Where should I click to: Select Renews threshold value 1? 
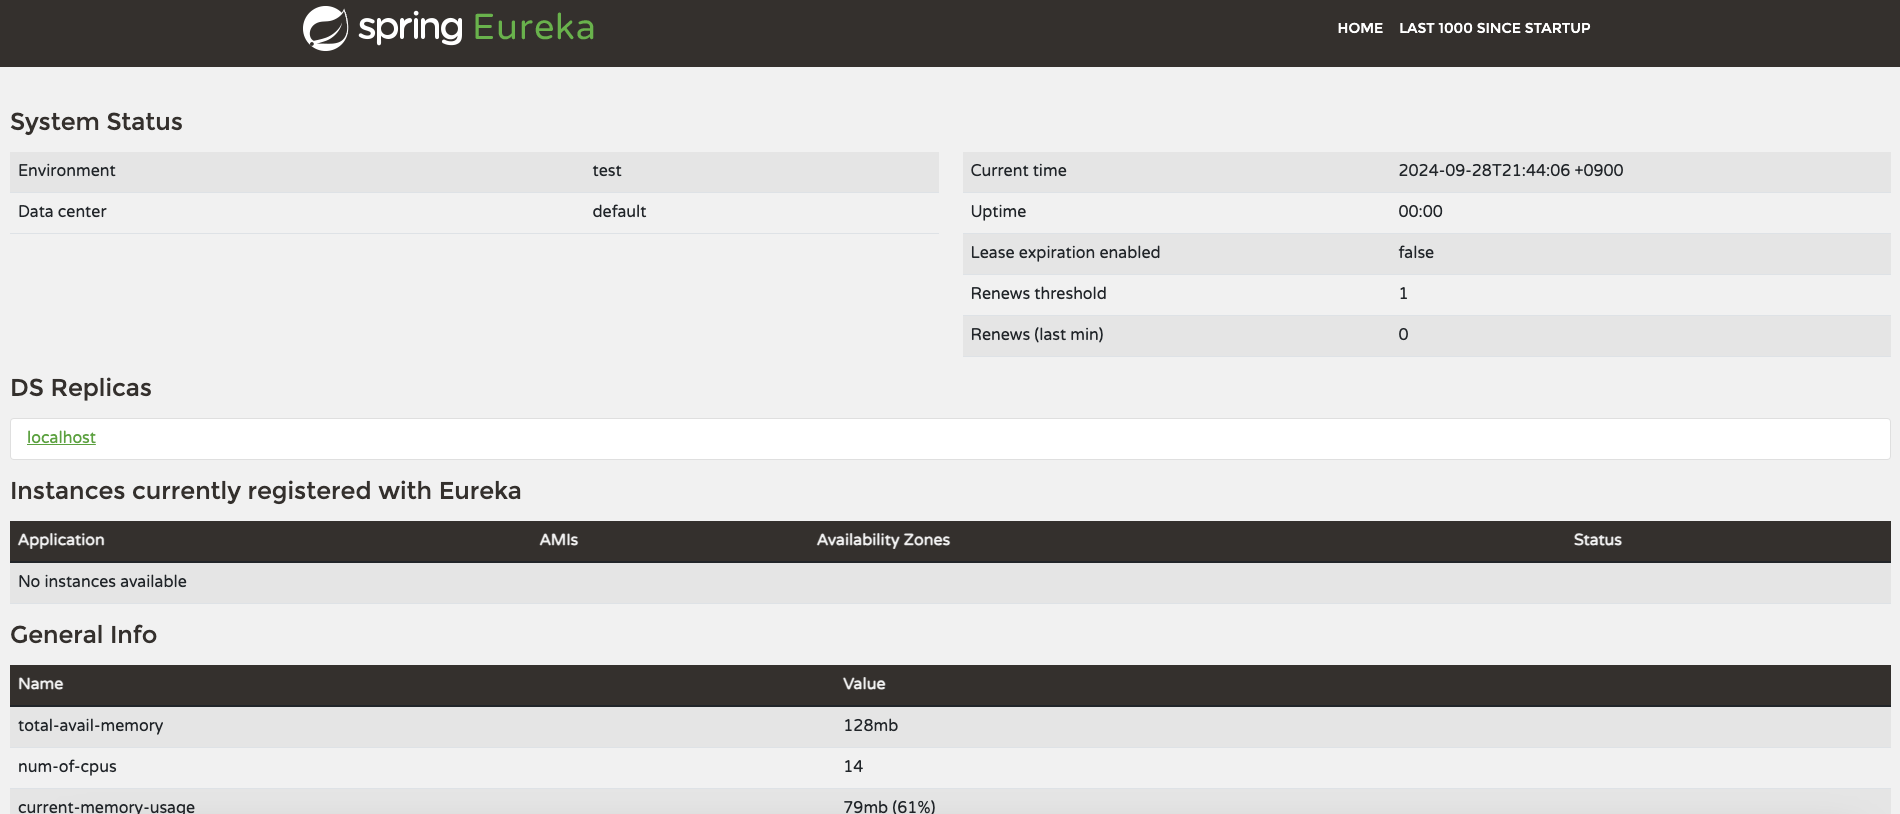(x=1403, y=294)
